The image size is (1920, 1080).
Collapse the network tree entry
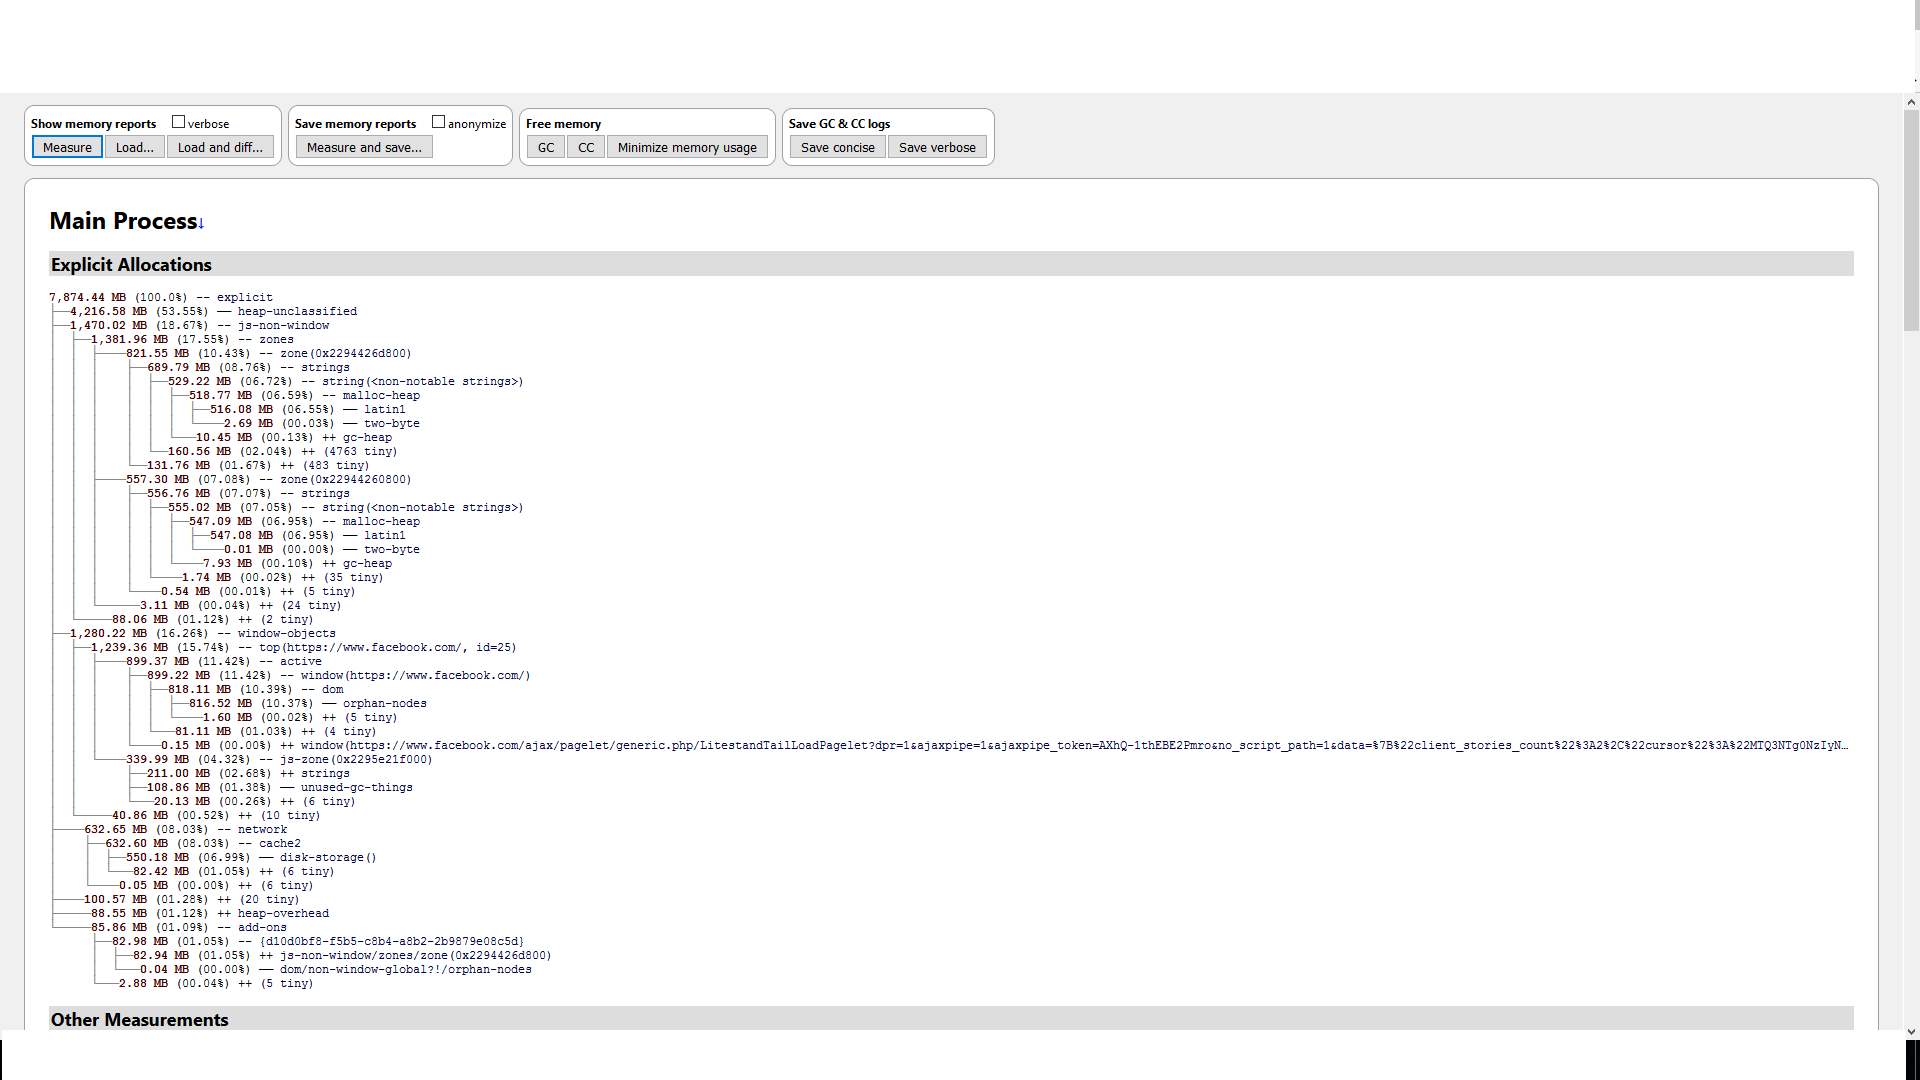[262, 829]
